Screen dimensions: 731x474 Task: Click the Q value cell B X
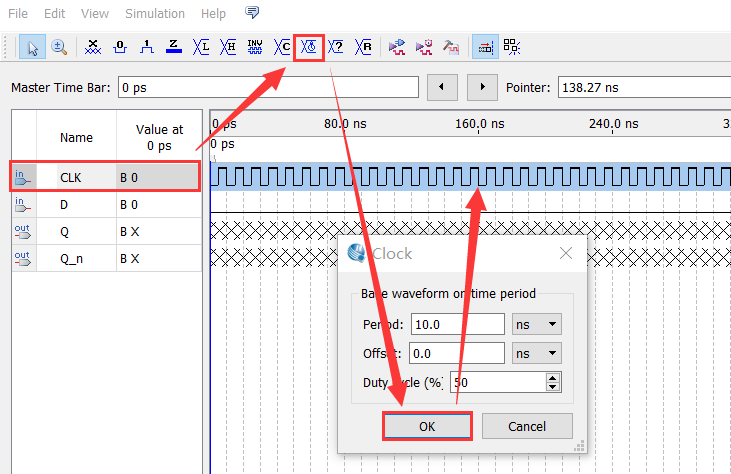159,232
